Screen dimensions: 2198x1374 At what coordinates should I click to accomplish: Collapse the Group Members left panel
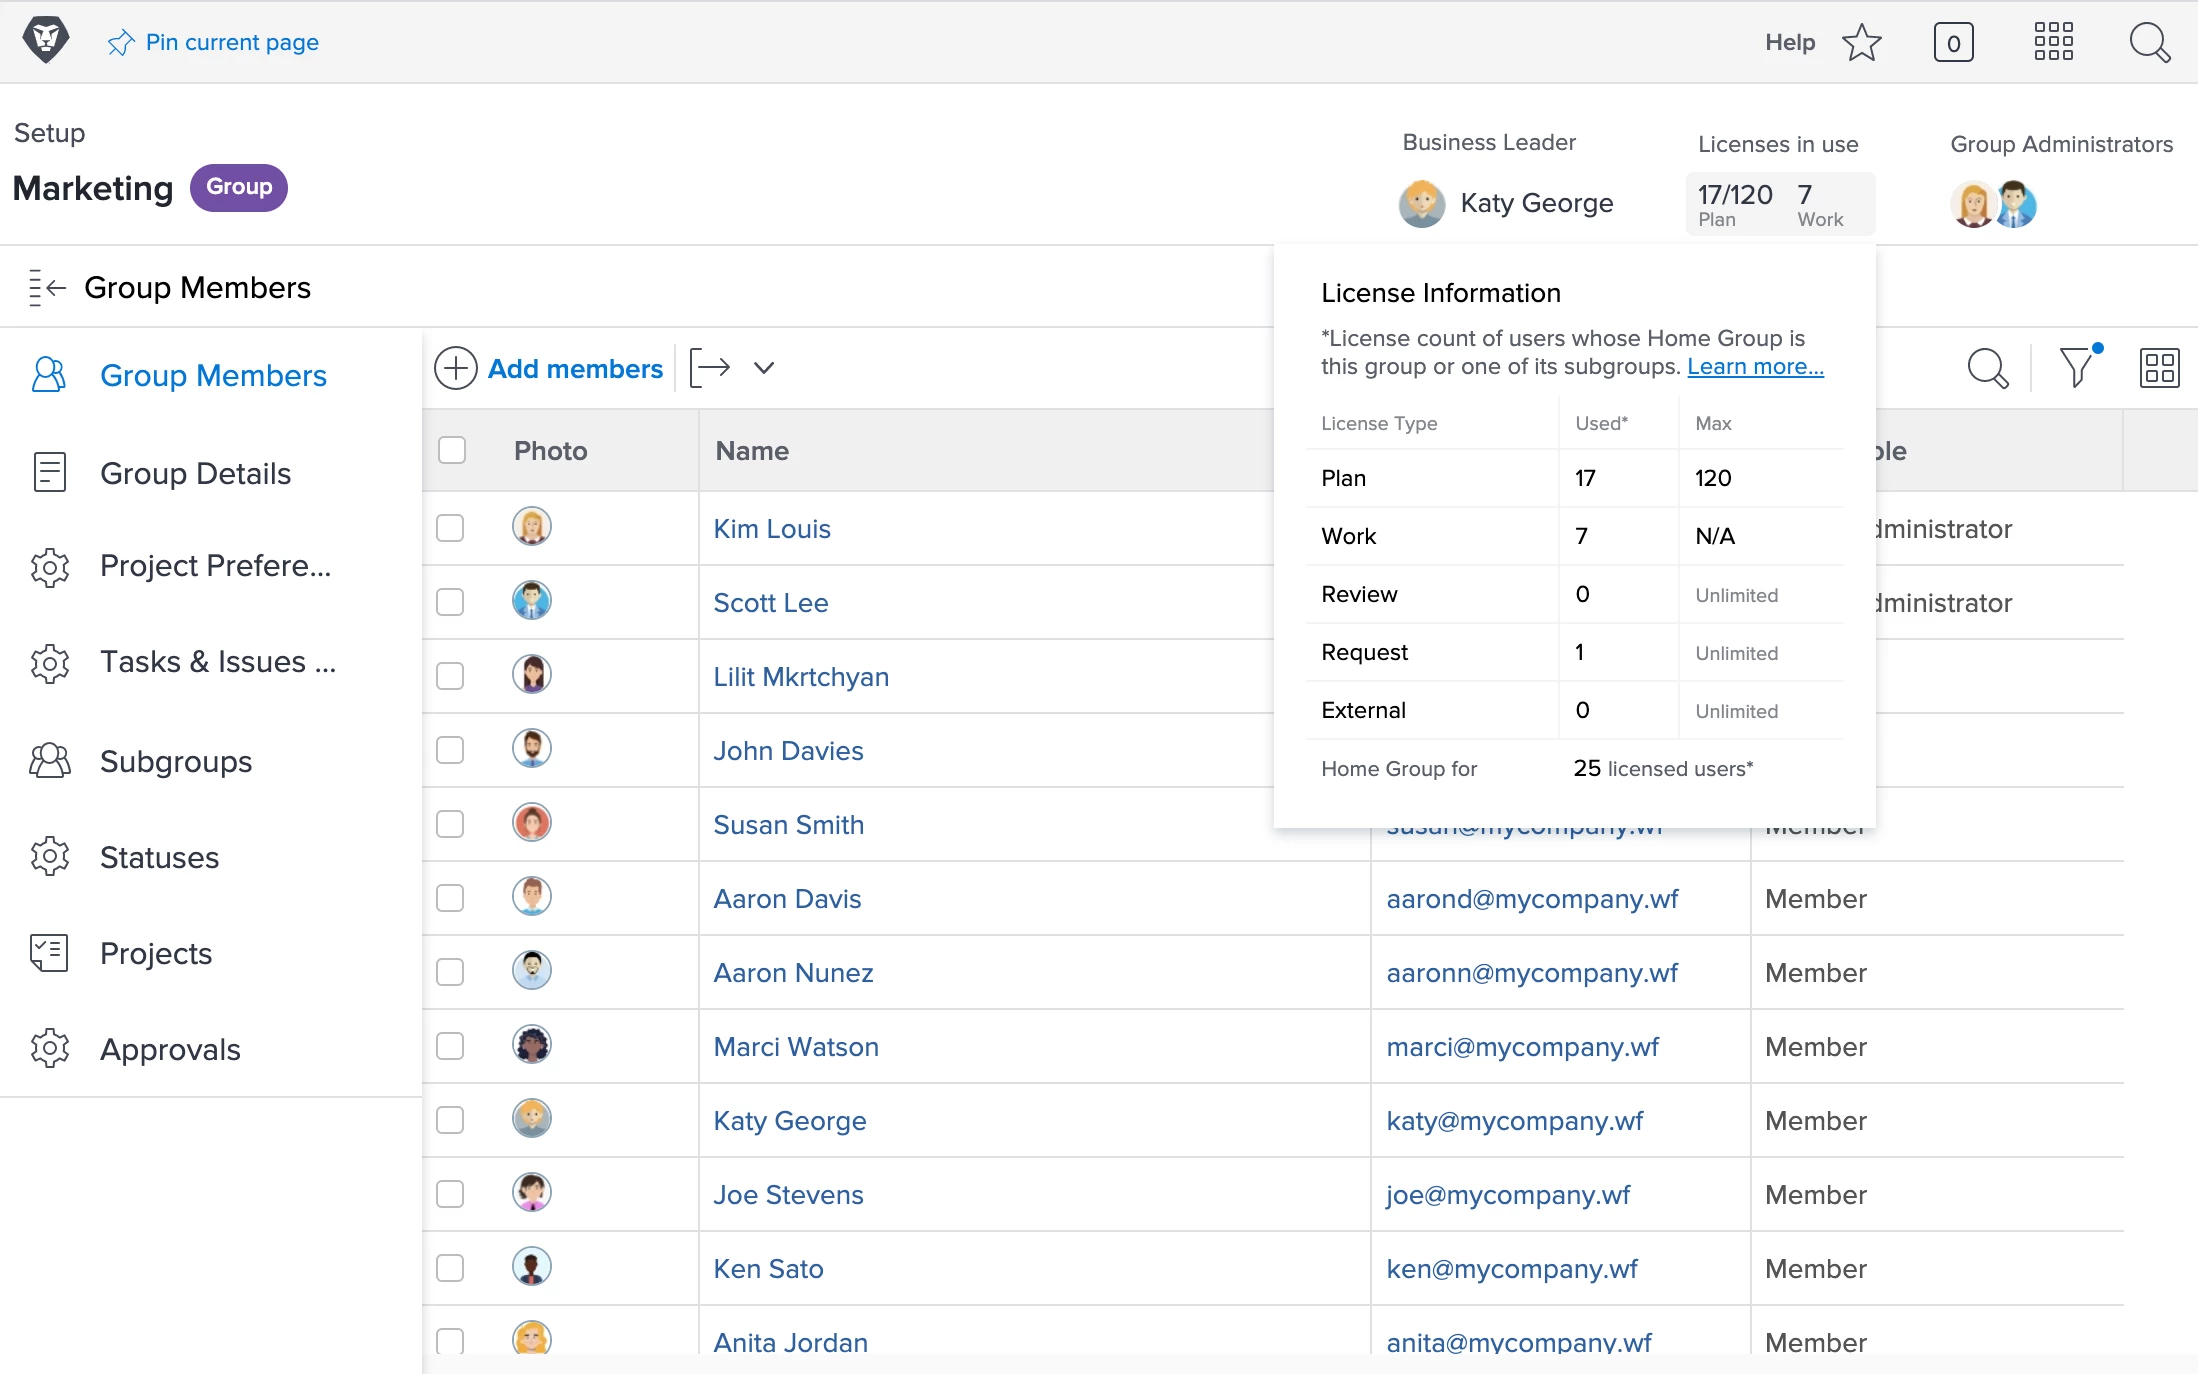[x=47, y=288]
